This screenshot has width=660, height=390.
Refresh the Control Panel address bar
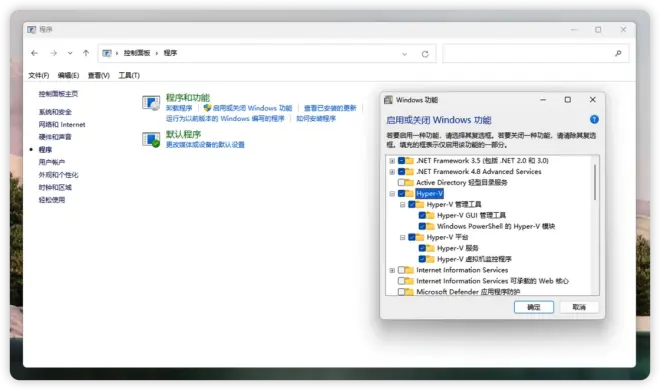(425, 54)
